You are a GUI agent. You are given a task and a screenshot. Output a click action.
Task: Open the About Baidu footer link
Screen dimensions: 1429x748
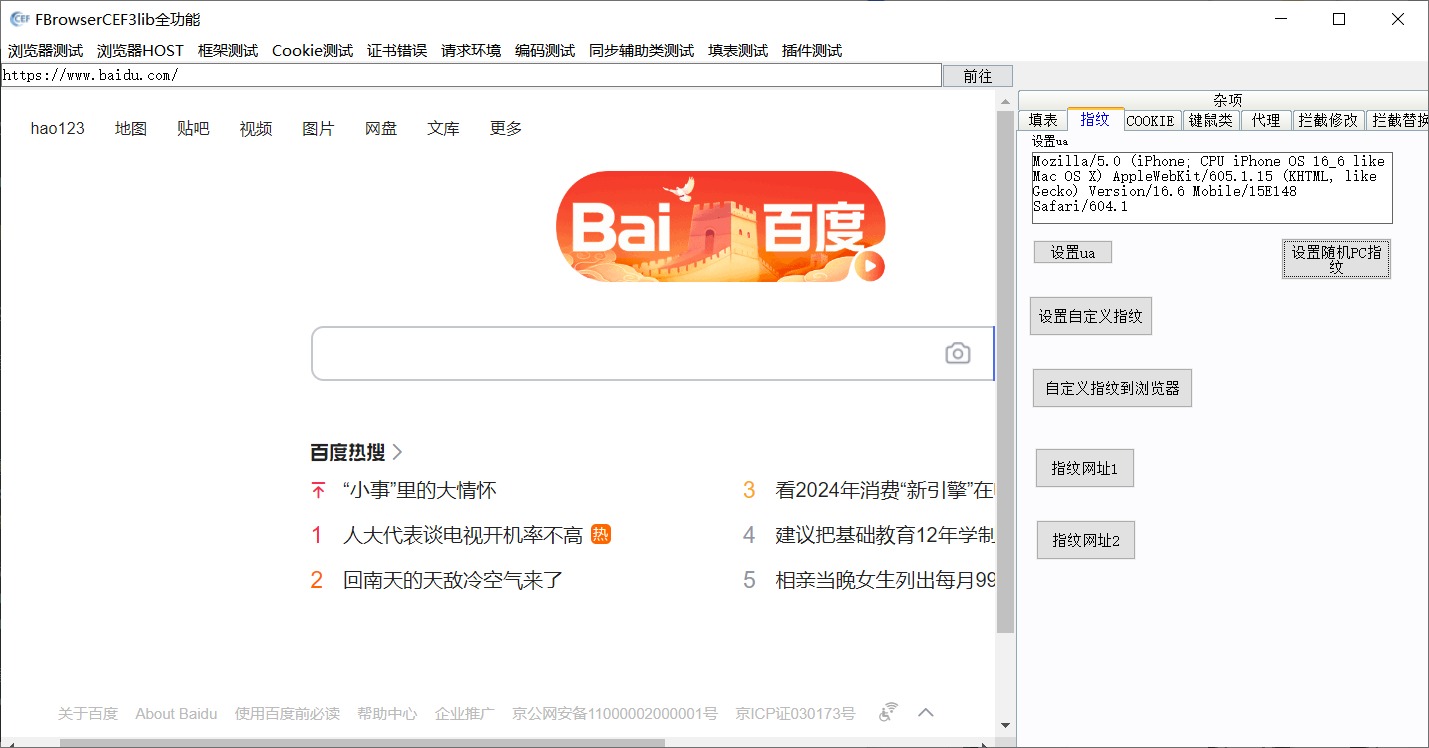click(176, 713)
